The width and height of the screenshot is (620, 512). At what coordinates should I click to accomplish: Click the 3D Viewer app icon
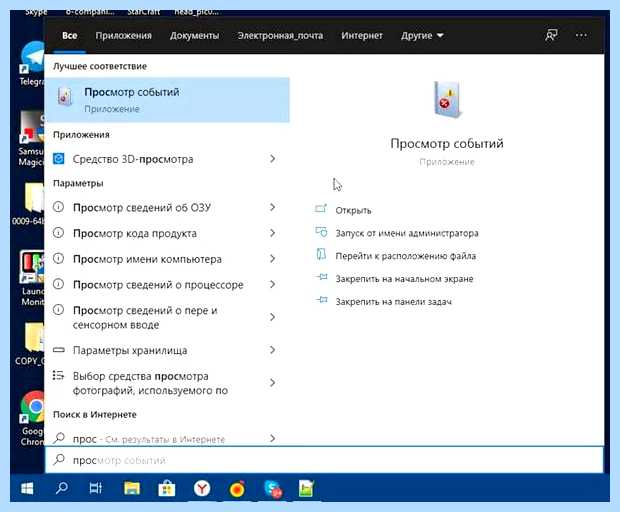59,159
